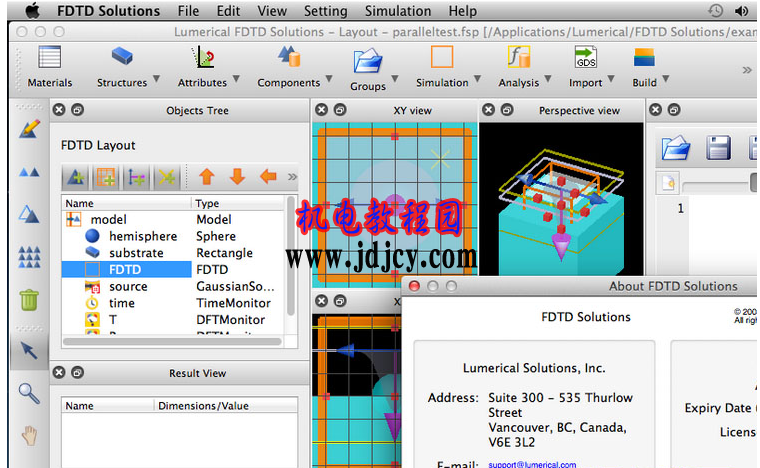
Task: Open the Materials database
Action: click(49, 58)
